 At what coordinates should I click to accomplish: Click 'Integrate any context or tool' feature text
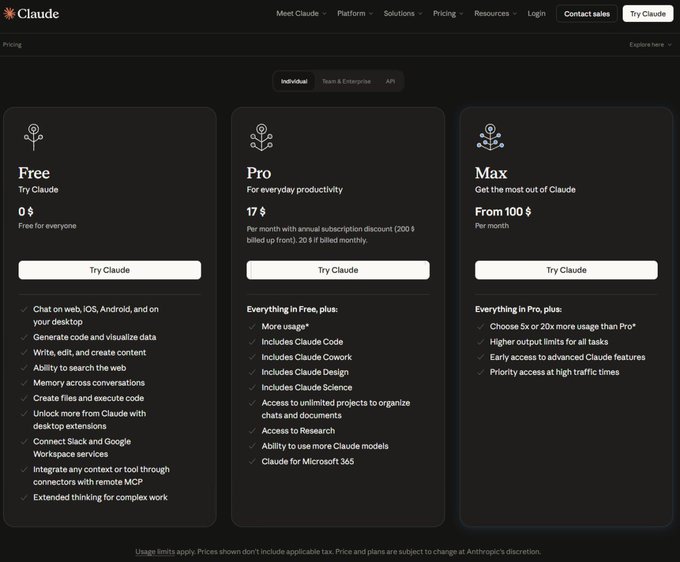tap(101, 476)
